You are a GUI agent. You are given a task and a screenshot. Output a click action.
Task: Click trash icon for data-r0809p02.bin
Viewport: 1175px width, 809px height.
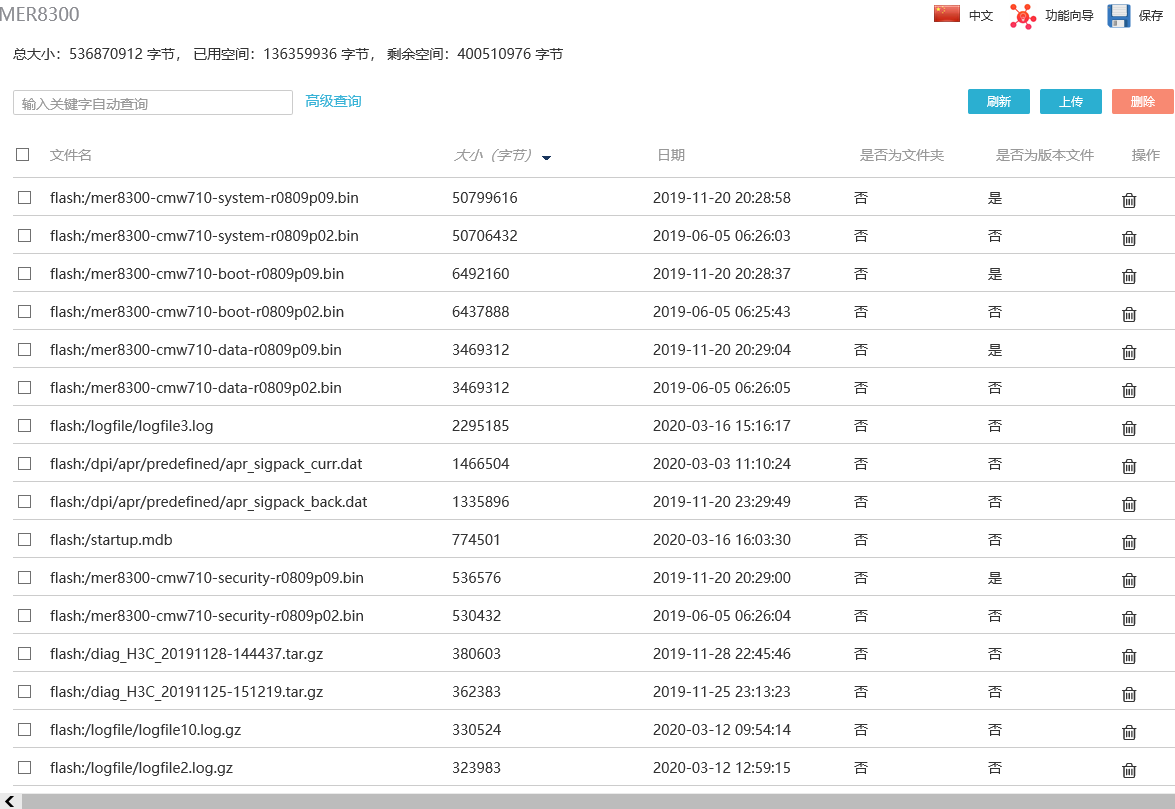(x=1129, y=390)
